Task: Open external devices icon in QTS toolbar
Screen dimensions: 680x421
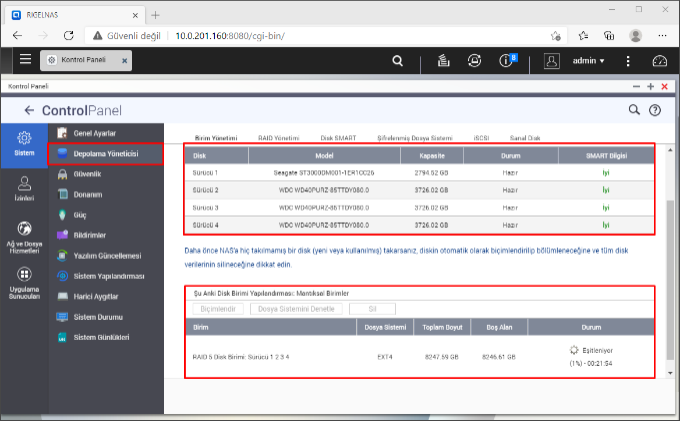Action: tap(474, 60)
